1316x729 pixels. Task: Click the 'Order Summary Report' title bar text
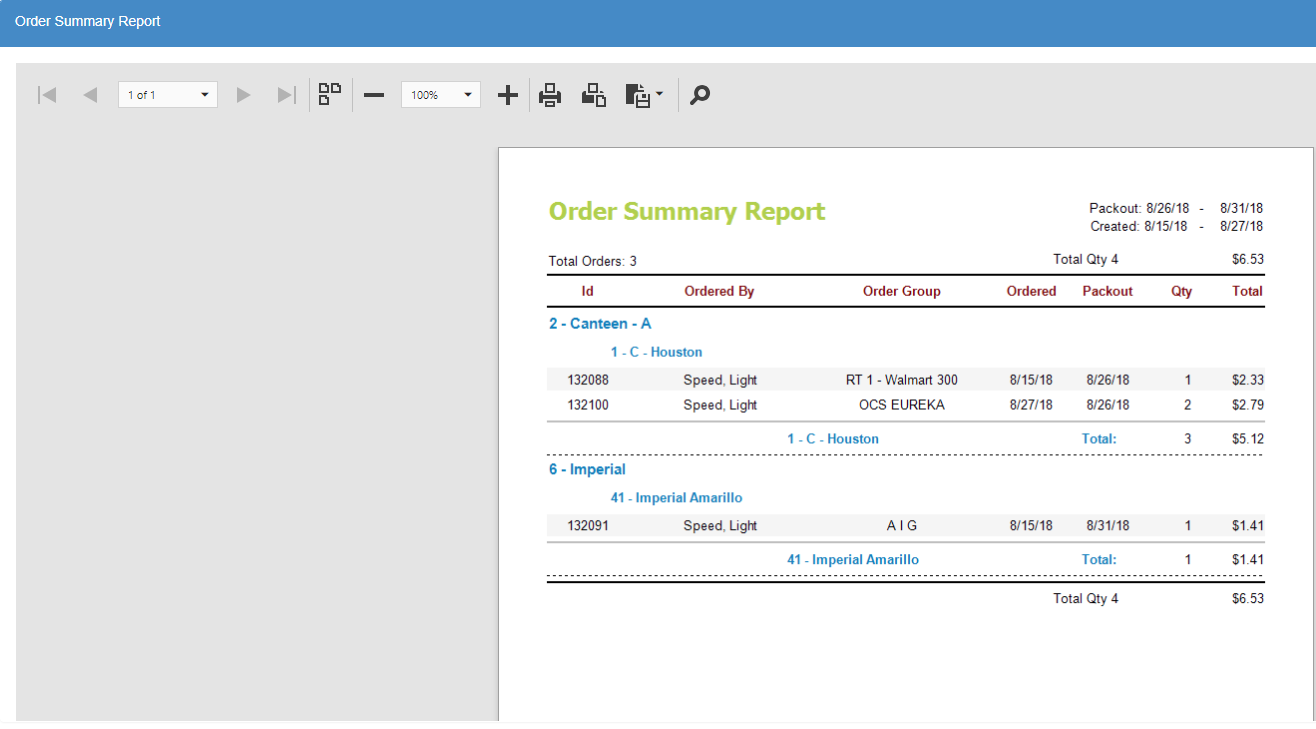tap(88, 21)
